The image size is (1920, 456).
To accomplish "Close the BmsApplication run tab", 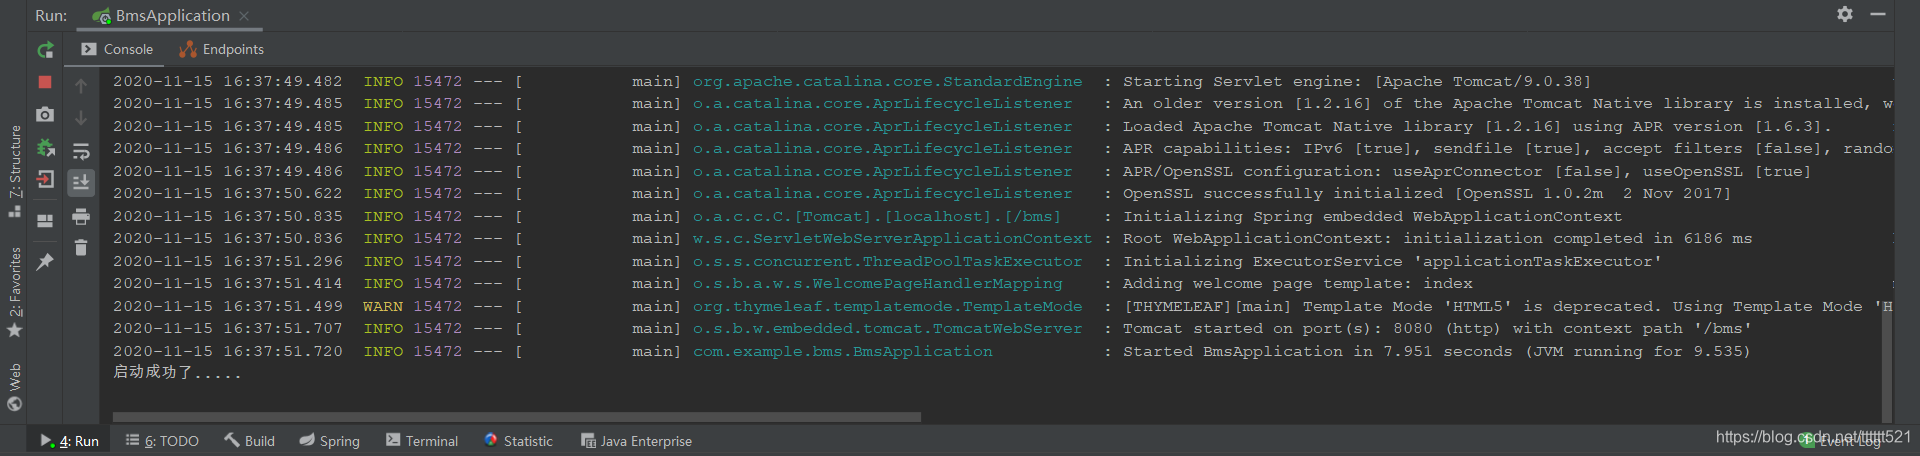I will [244, 16].
